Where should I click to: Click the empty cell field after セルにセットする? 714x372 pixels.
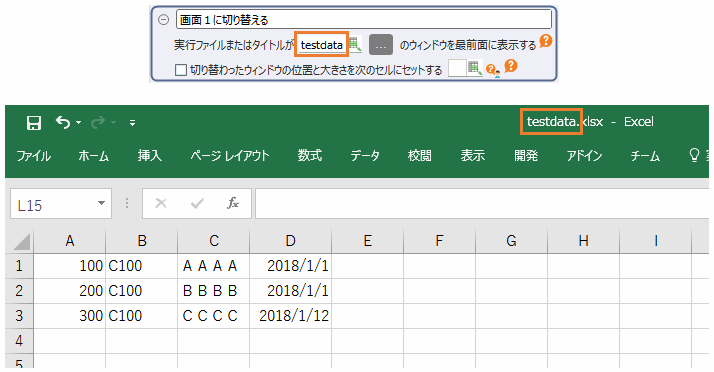tap(457, 69)
